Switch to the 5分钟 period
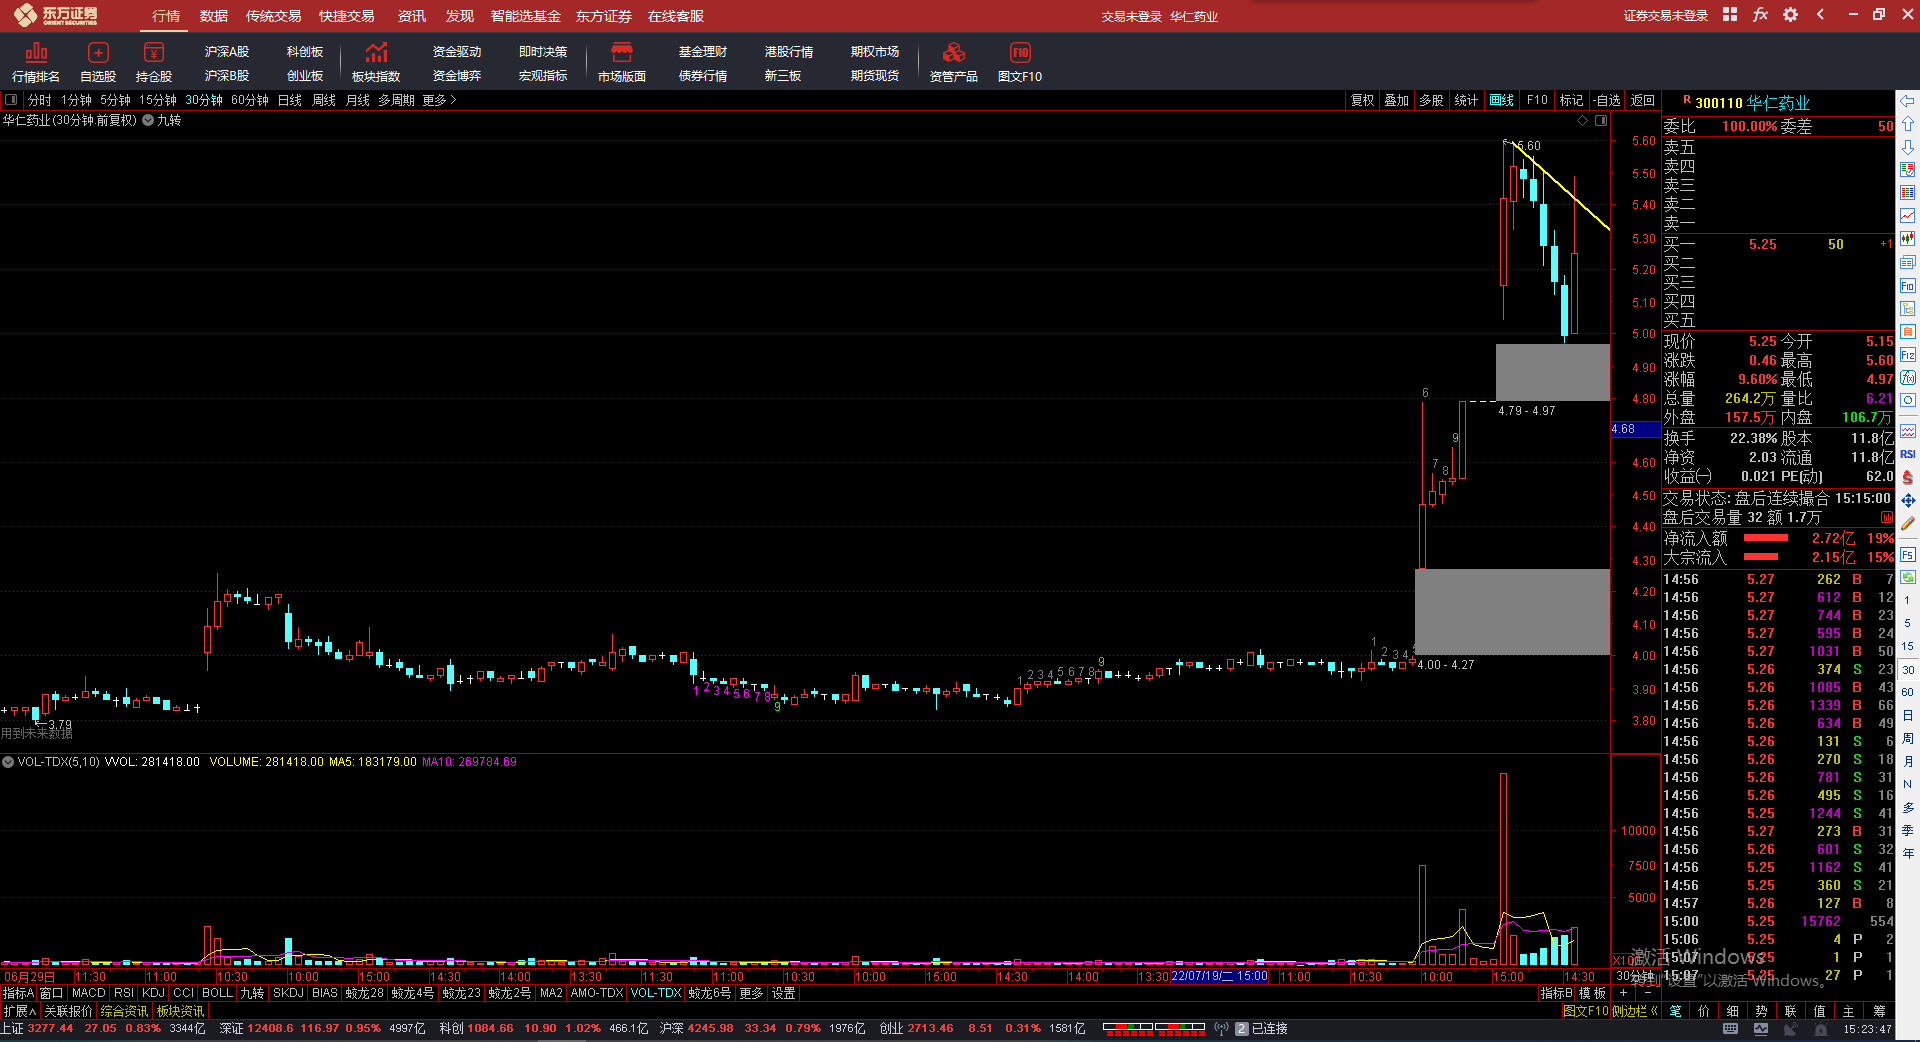Viewport: 1920px width, 1042px height. tap(115, 100)
